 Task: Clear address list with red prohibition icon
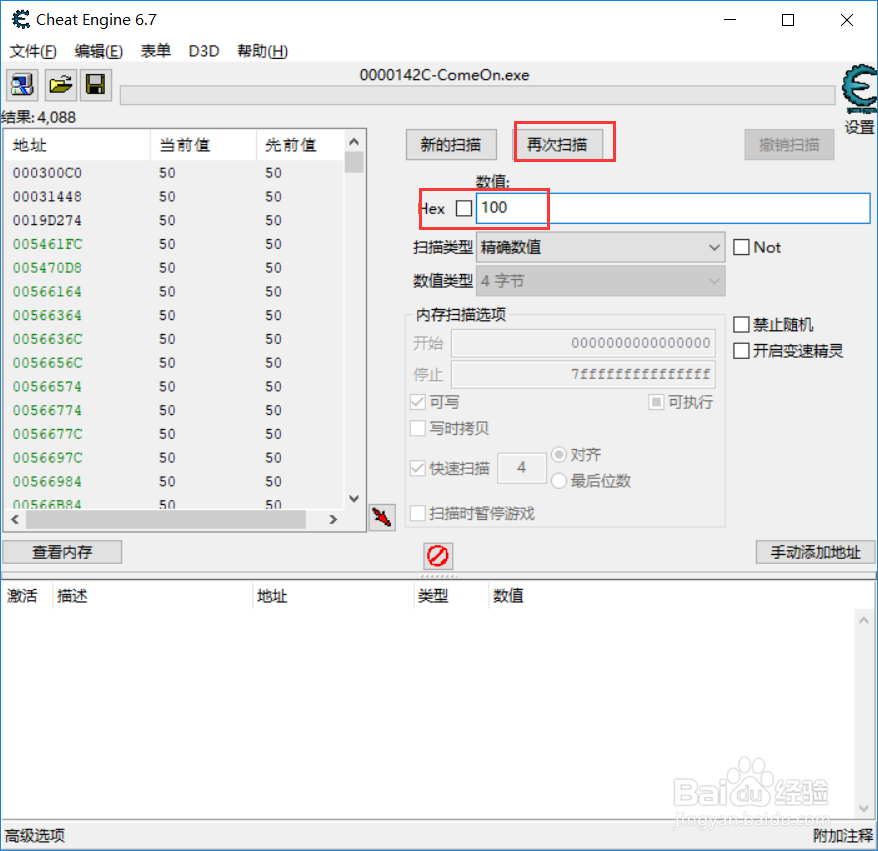coord(438,556)
